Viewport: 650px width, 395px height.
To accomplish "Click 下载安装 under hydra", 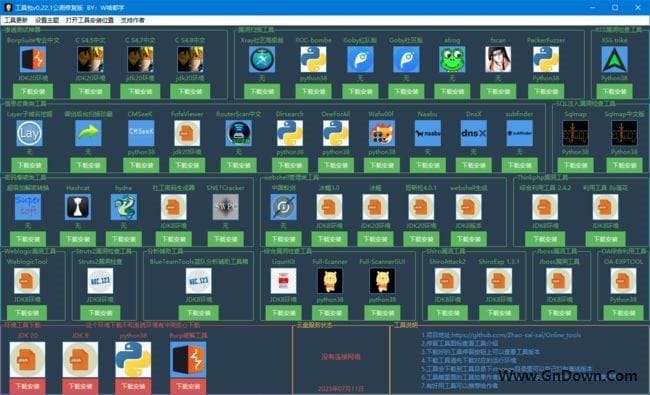I will tap(124, 239).
